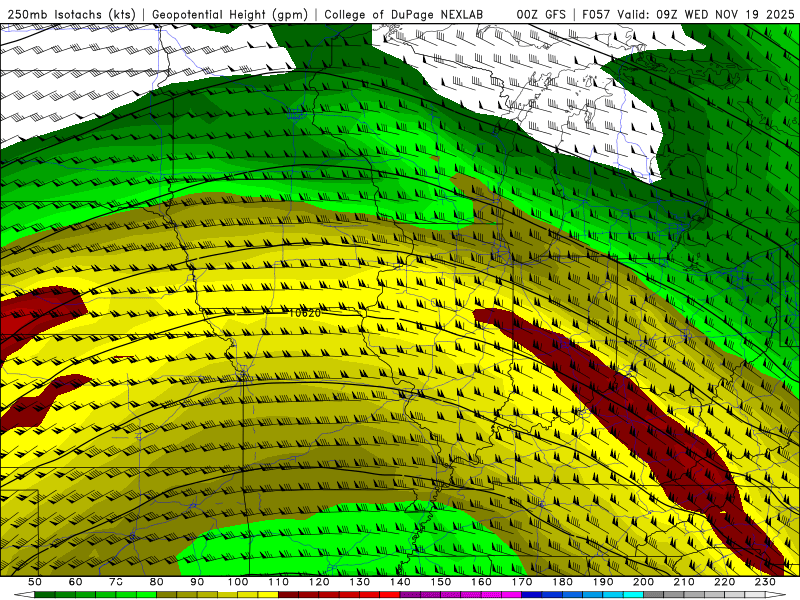Click the 90 value on the legend

pos(197,582)
